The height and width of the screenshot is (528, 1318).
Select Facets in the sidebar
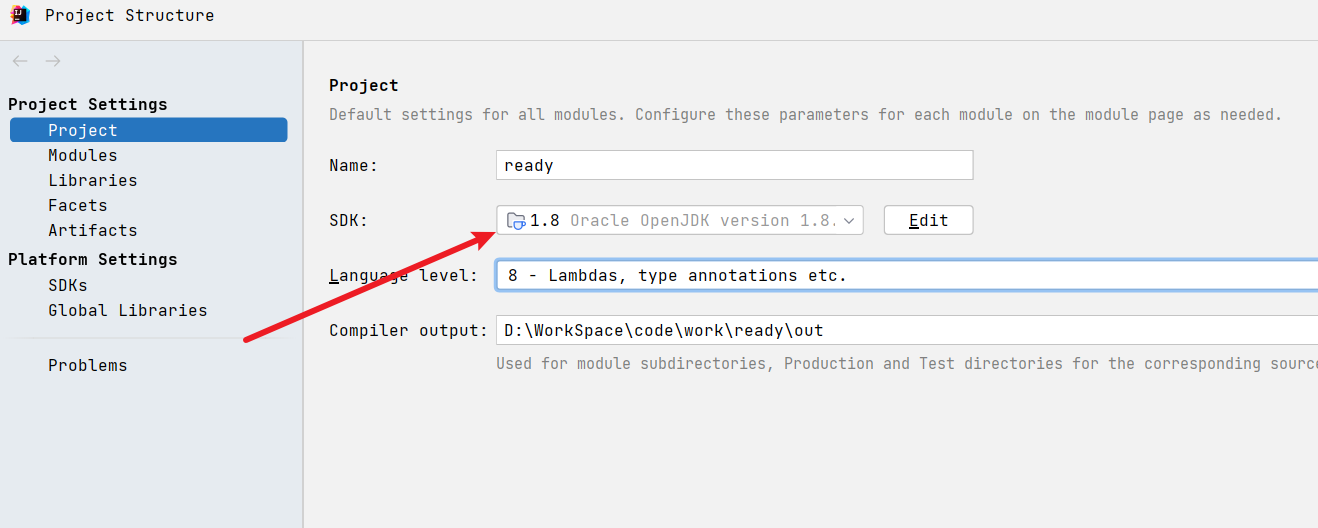point(78,205)
